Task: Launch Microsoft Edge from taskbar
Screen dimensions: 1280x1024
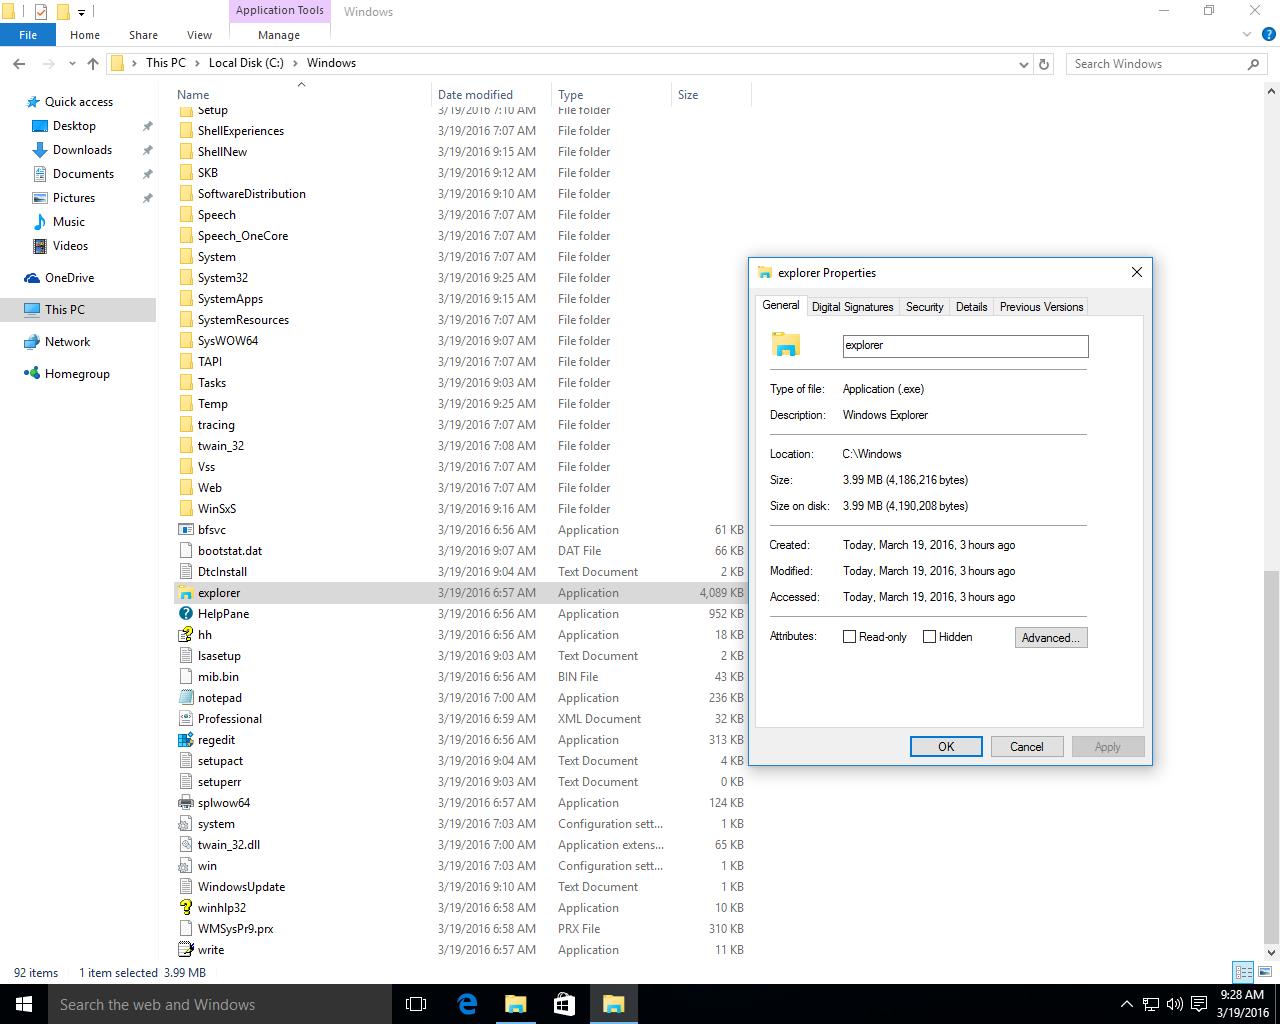Action: [467, 1004]
